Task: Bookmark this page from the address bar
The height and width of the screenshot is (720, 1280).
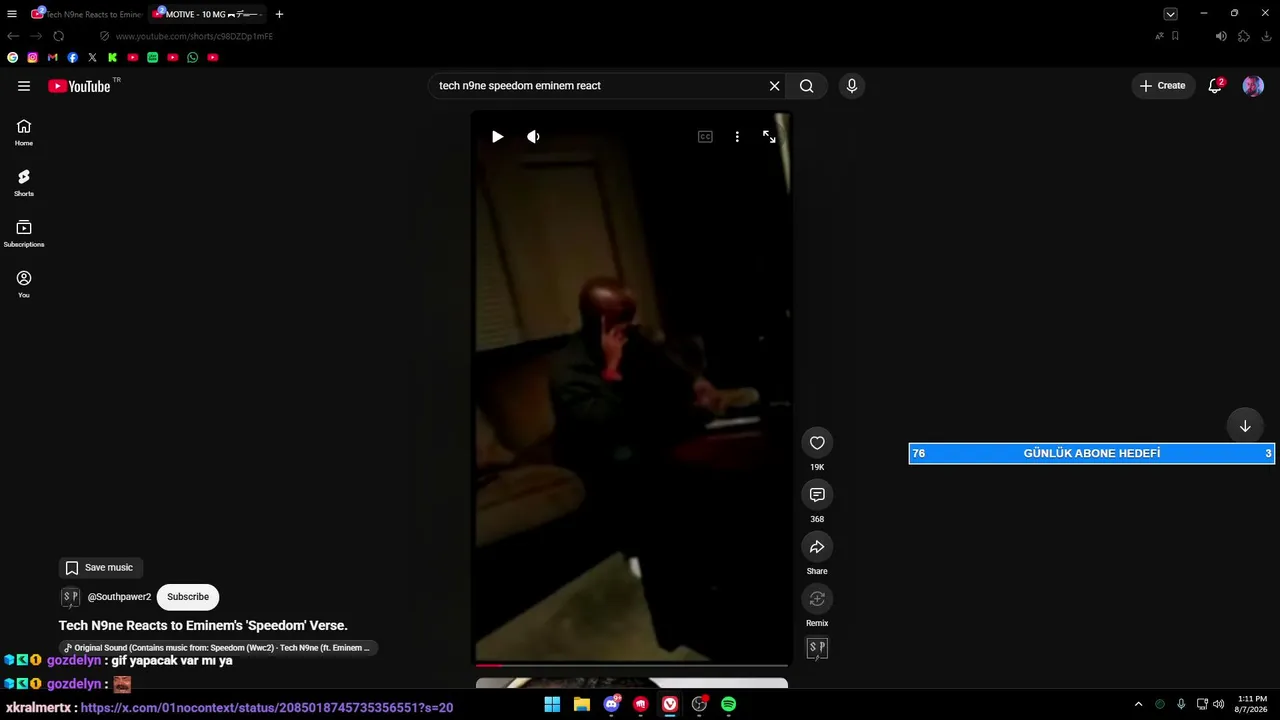Action: click(x=1175, y=36)
